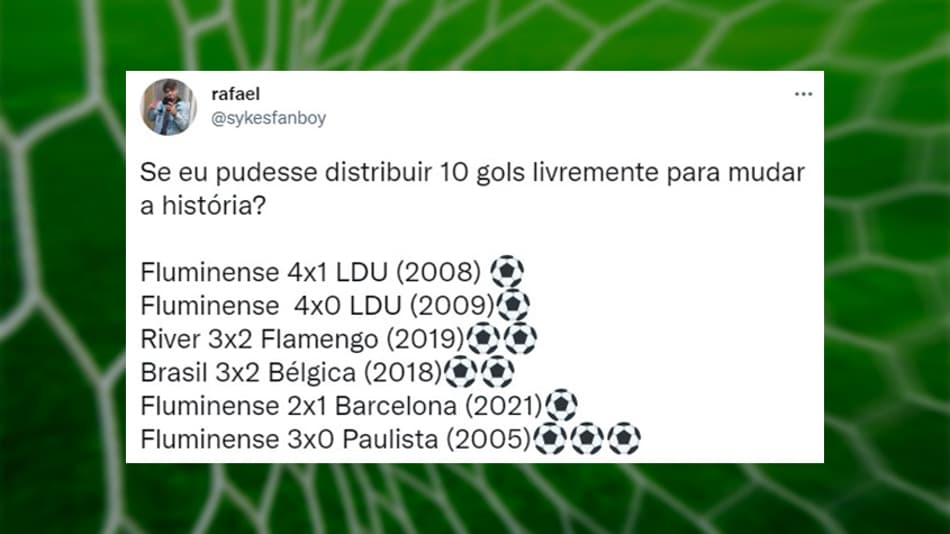This screenshot has width=950, height=534.
Task: Open the three-dot more options menu
Action: pyautogui.click(x=803, y=94)
